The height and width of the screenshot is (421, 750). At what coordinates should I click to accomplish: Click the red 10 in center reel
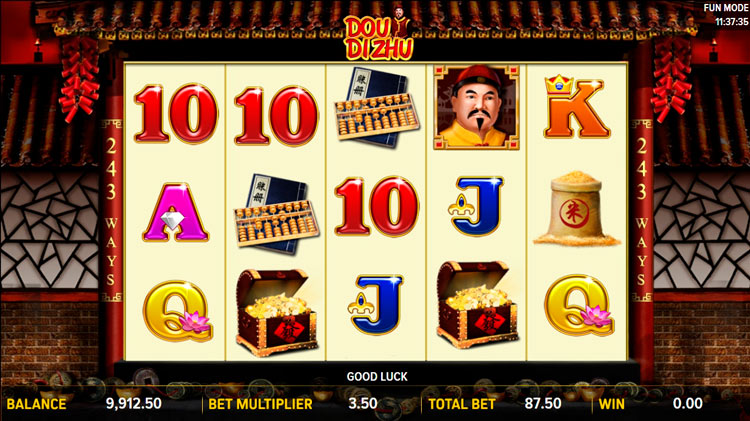376,207
